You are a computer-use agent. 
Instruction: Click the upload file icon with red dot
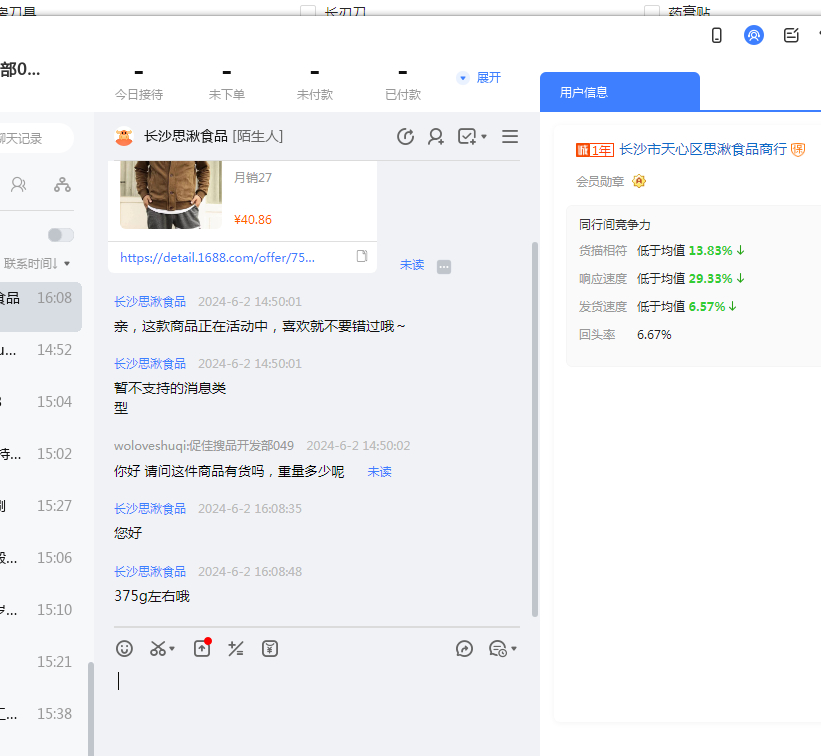click(202, 648)
